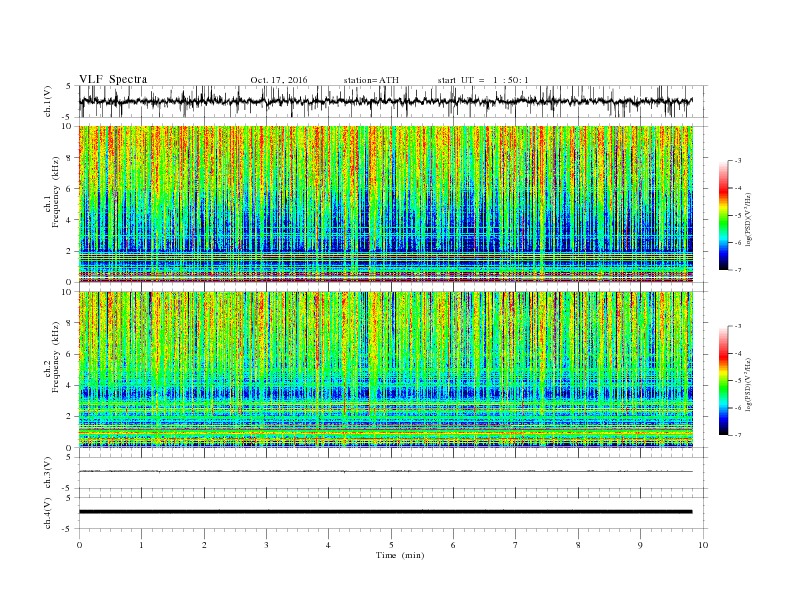792x612 pixels.
Task: Click the 'ch.3(V)' axis label
Action: [48, 473]
